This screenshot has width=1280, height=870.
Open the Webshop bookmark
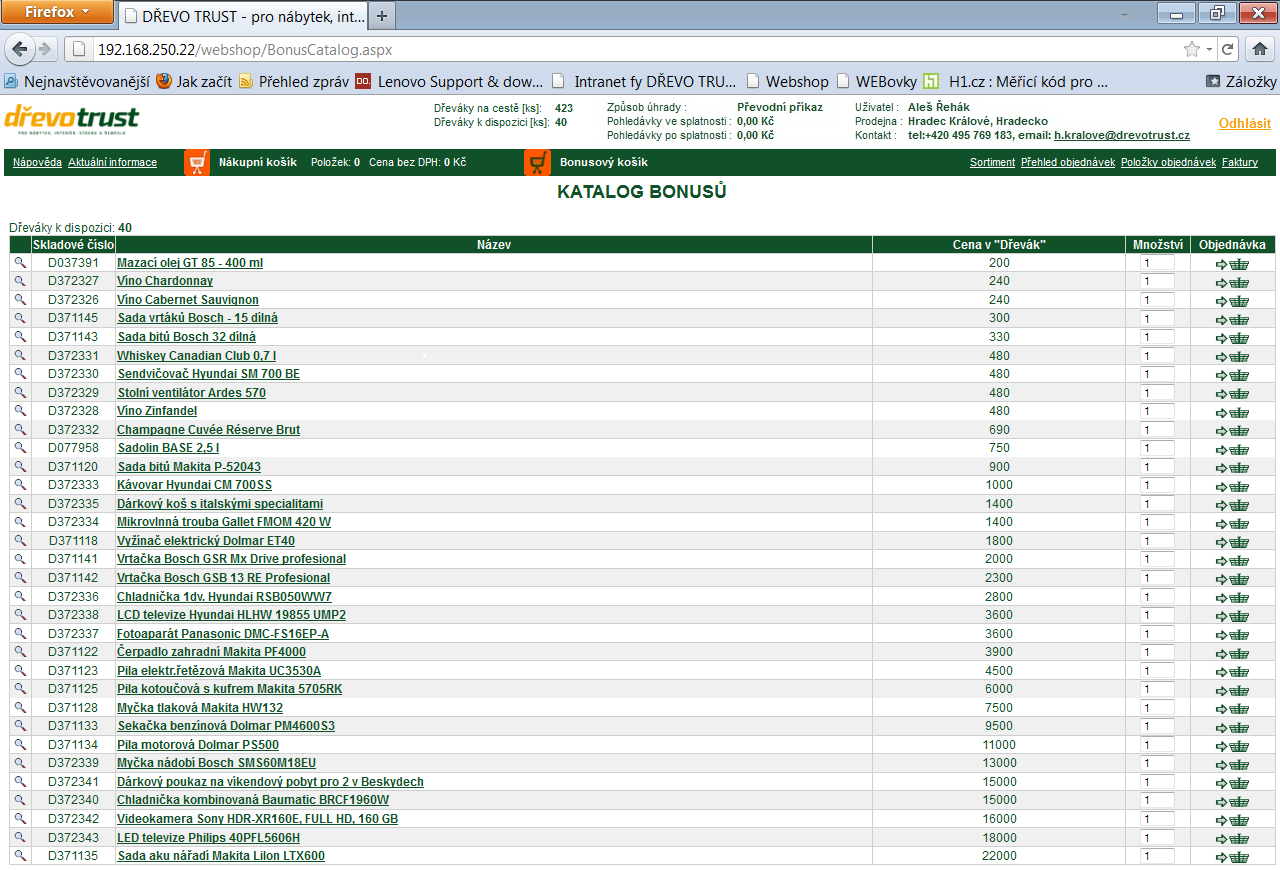tap(788, 82)
